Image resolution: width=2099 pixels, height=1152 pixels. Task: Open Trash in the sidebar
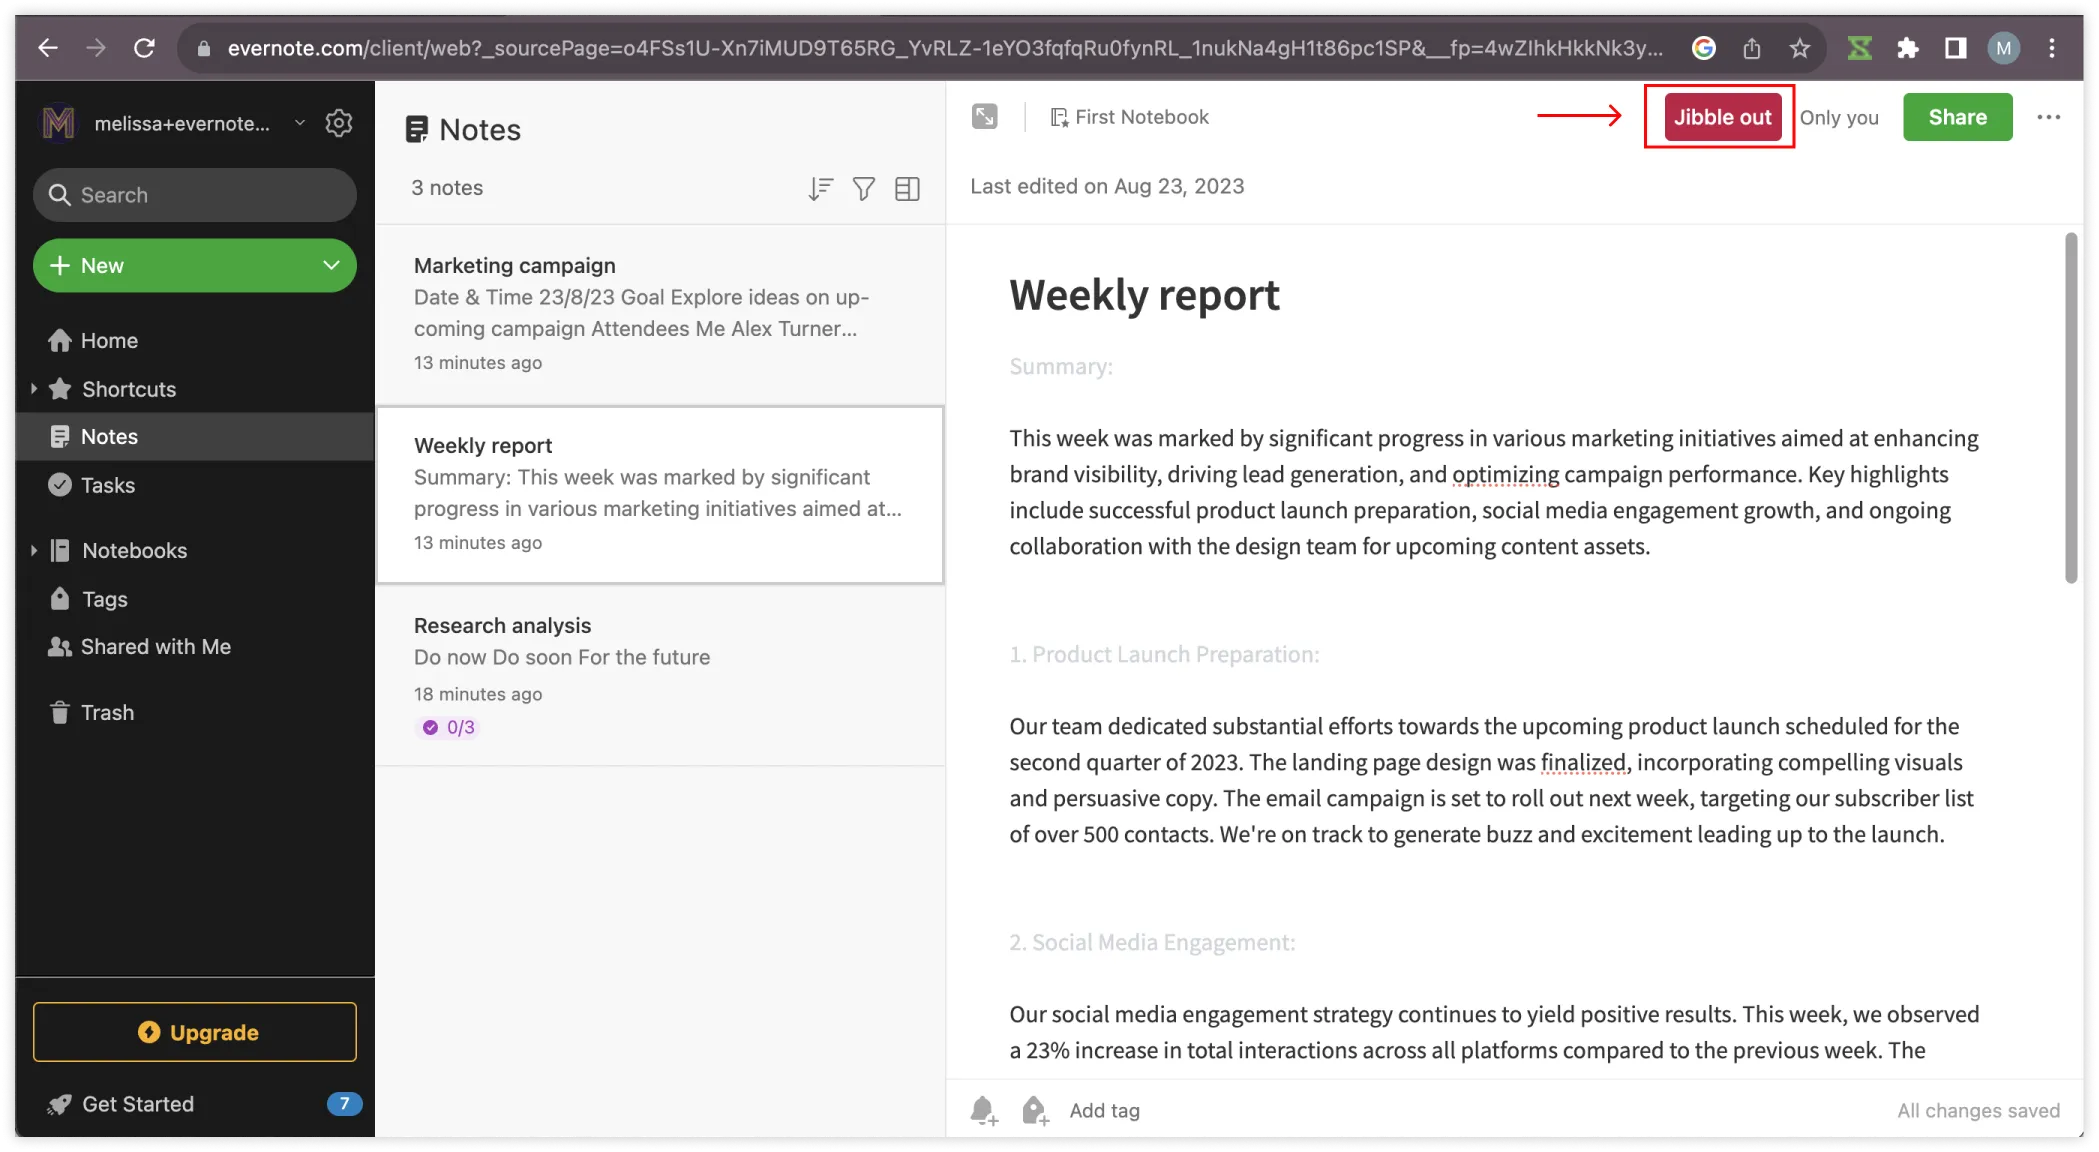point(107,712)
